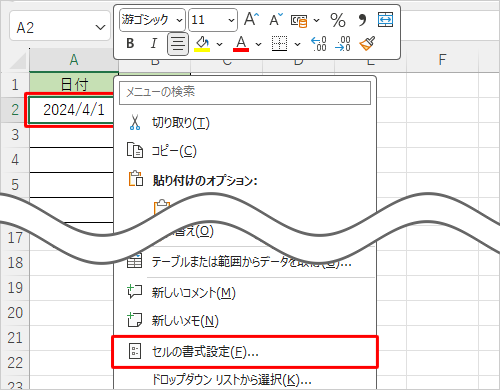
Task: Open font color dropdown arrow
Action: point(258,44)
